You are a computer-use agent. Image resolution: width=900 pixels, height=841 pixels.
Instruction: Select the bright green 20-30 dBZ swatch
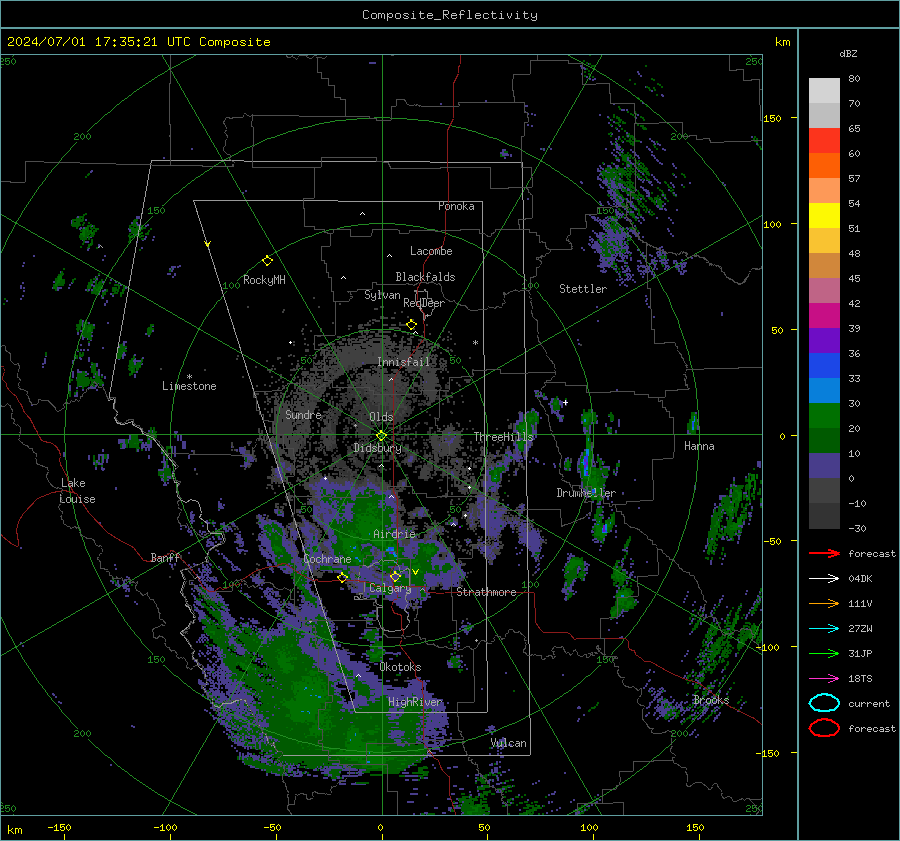click(824, 416)
